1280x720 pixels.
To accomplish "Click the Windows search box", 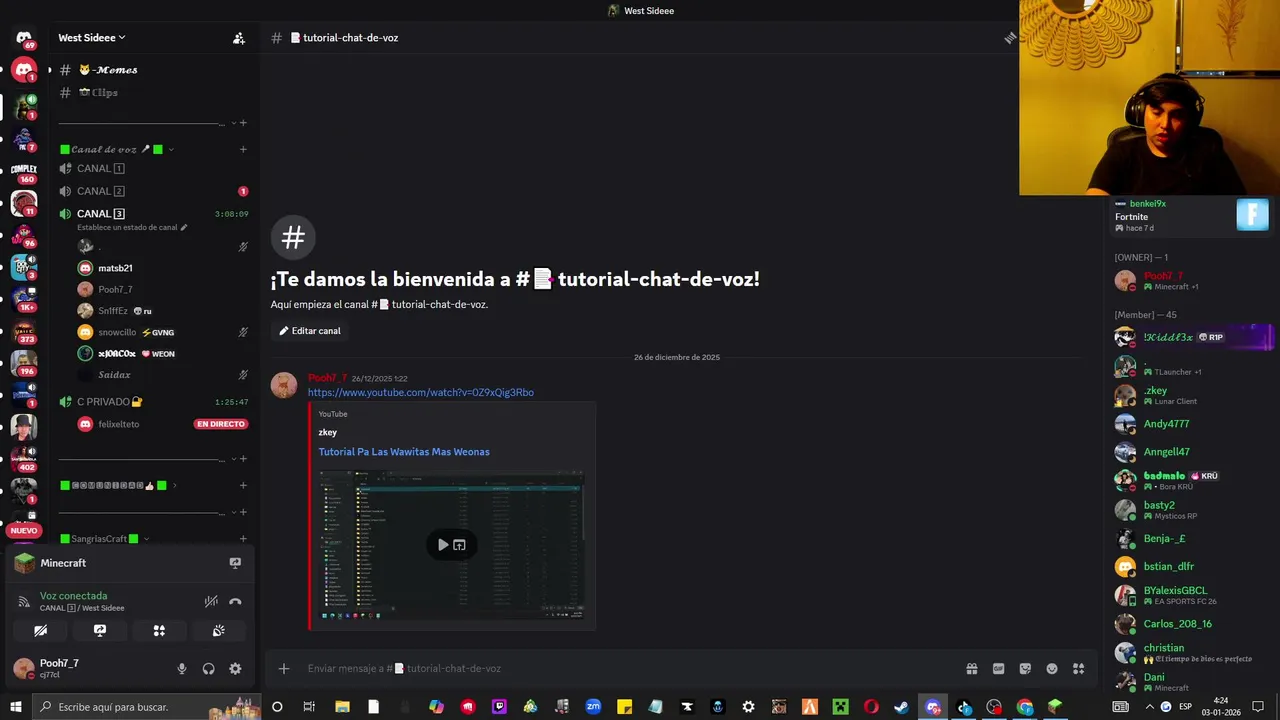I will click(x=145, y=707).
